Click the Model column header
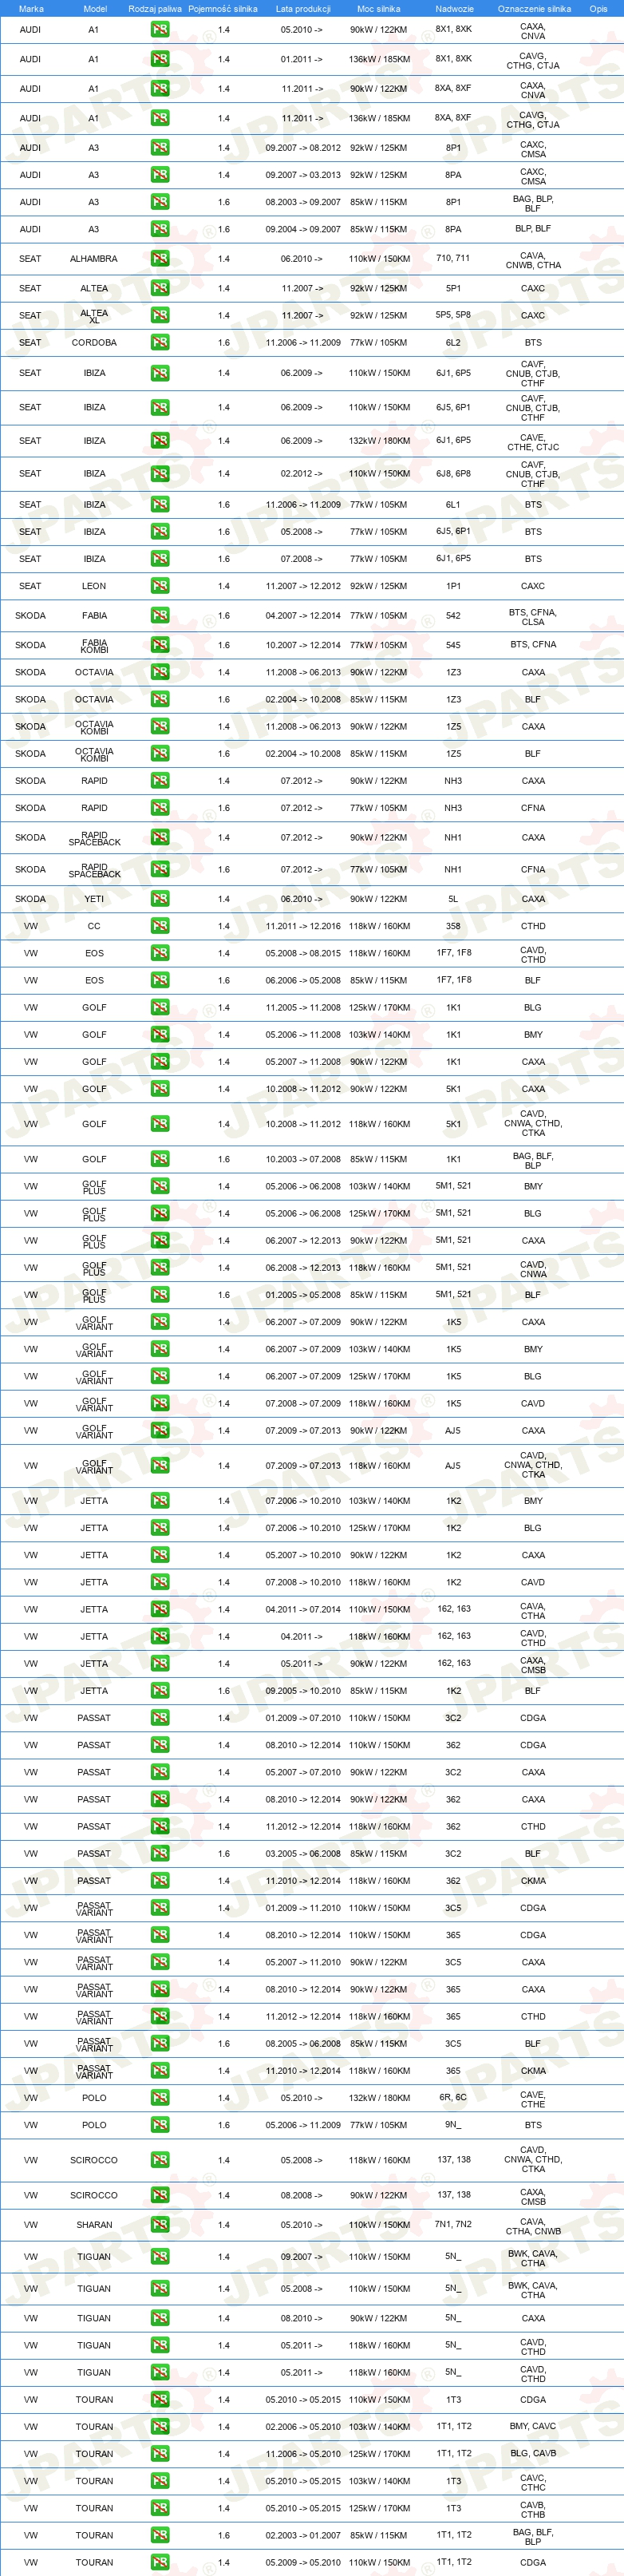Image resolution: width=624 pixels, height=2576 pixels. pyautogui.click(x=94, y=9)
